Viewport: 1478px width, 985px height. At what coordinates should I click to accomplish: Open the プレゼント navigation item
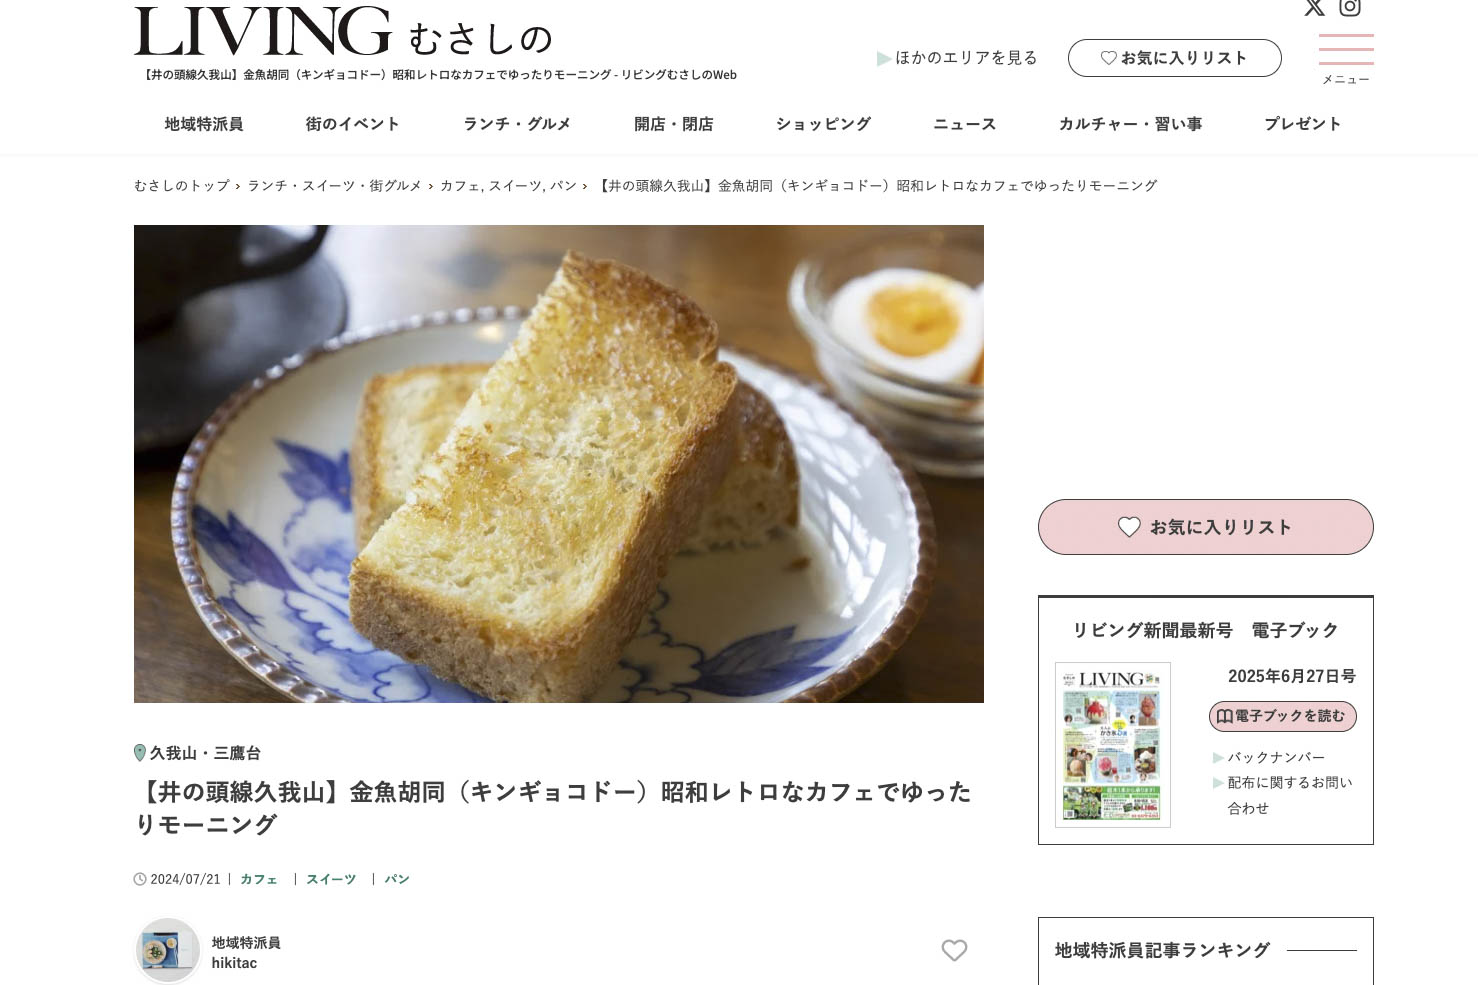click(x=1302, y=124)
